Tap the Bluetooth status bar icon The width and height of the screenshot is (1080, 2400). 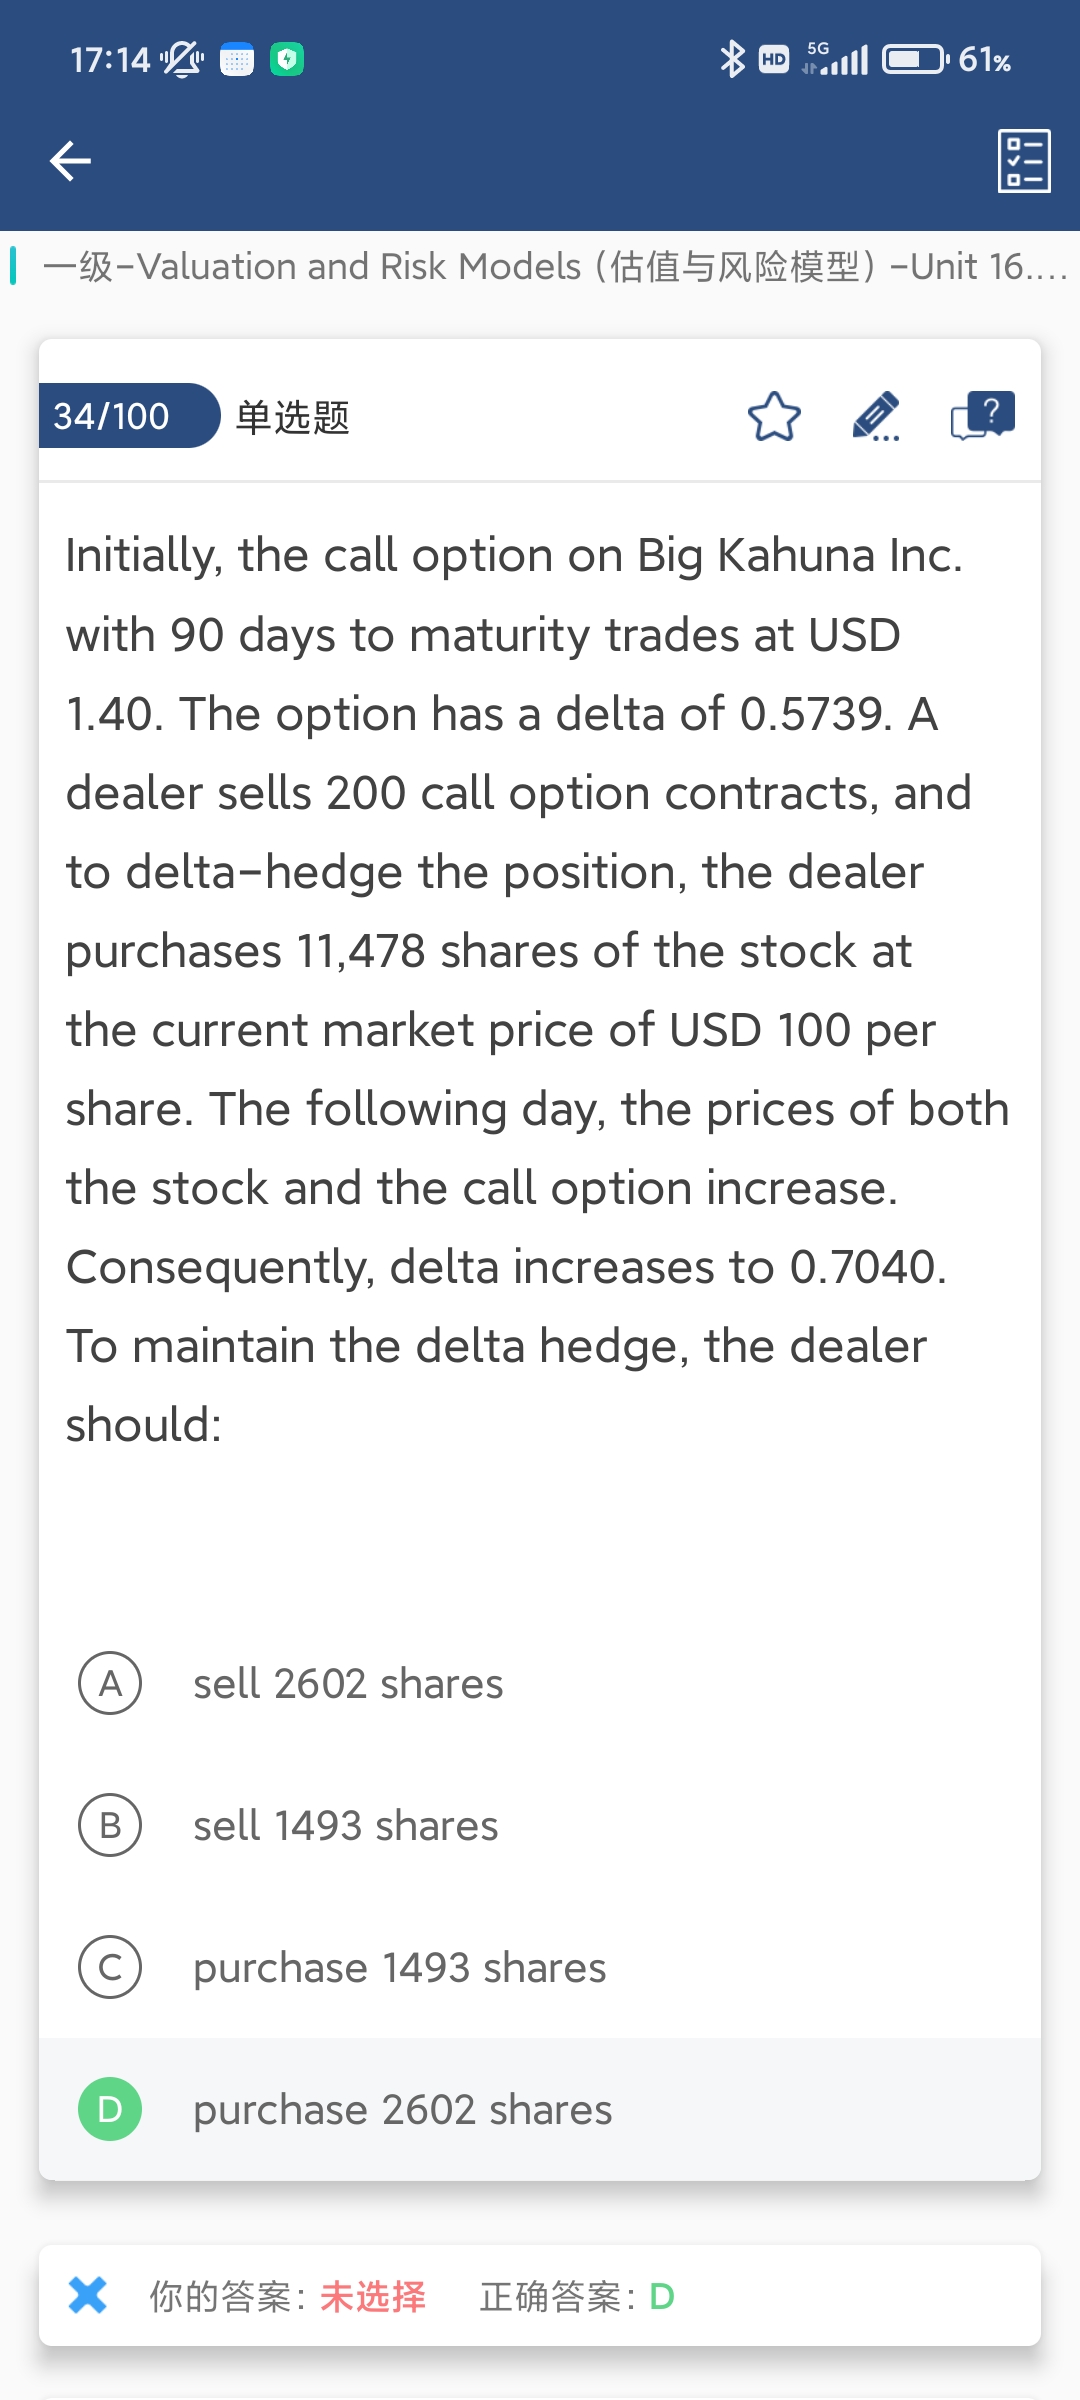click(732, 60)
